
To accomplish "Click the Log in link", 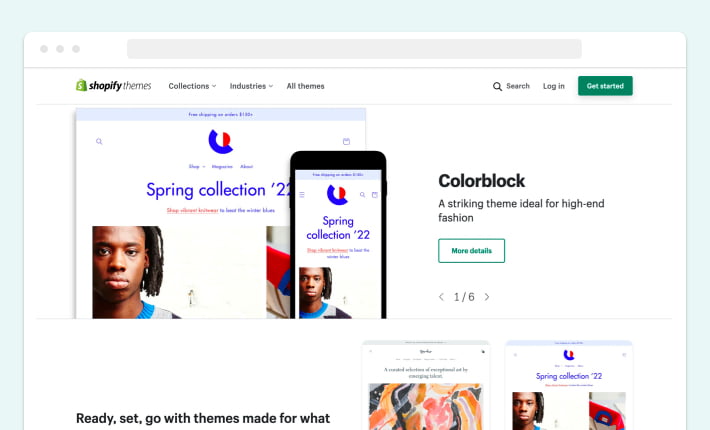I will pos(554,86).
